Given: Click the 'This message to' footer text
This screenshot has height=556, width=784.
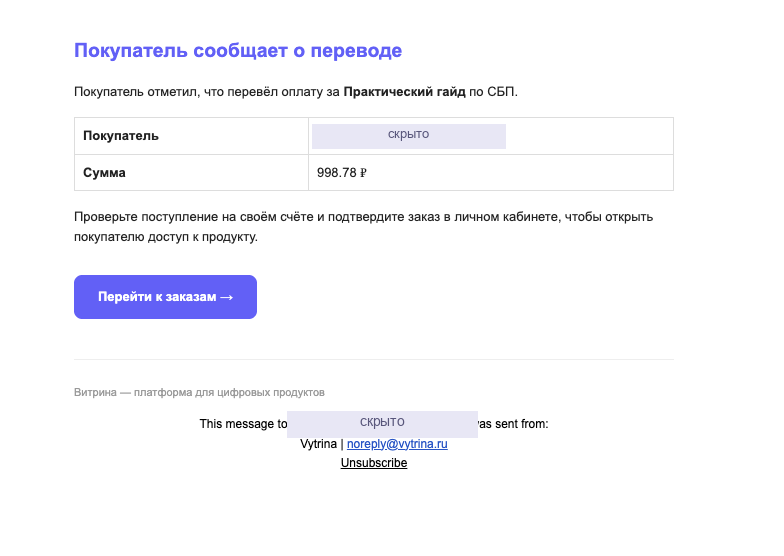Looking at the screenshot, I should [x=243, y=424].
